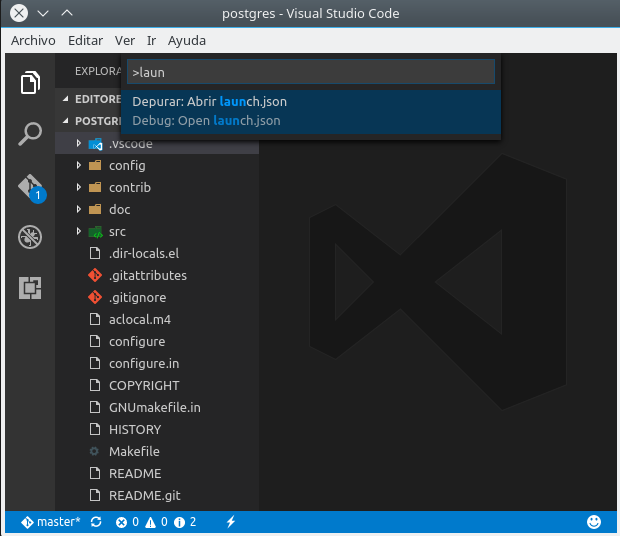Open the Source Control view icon
This screenshot has width=620, height=536.
[x=30, y=186]
